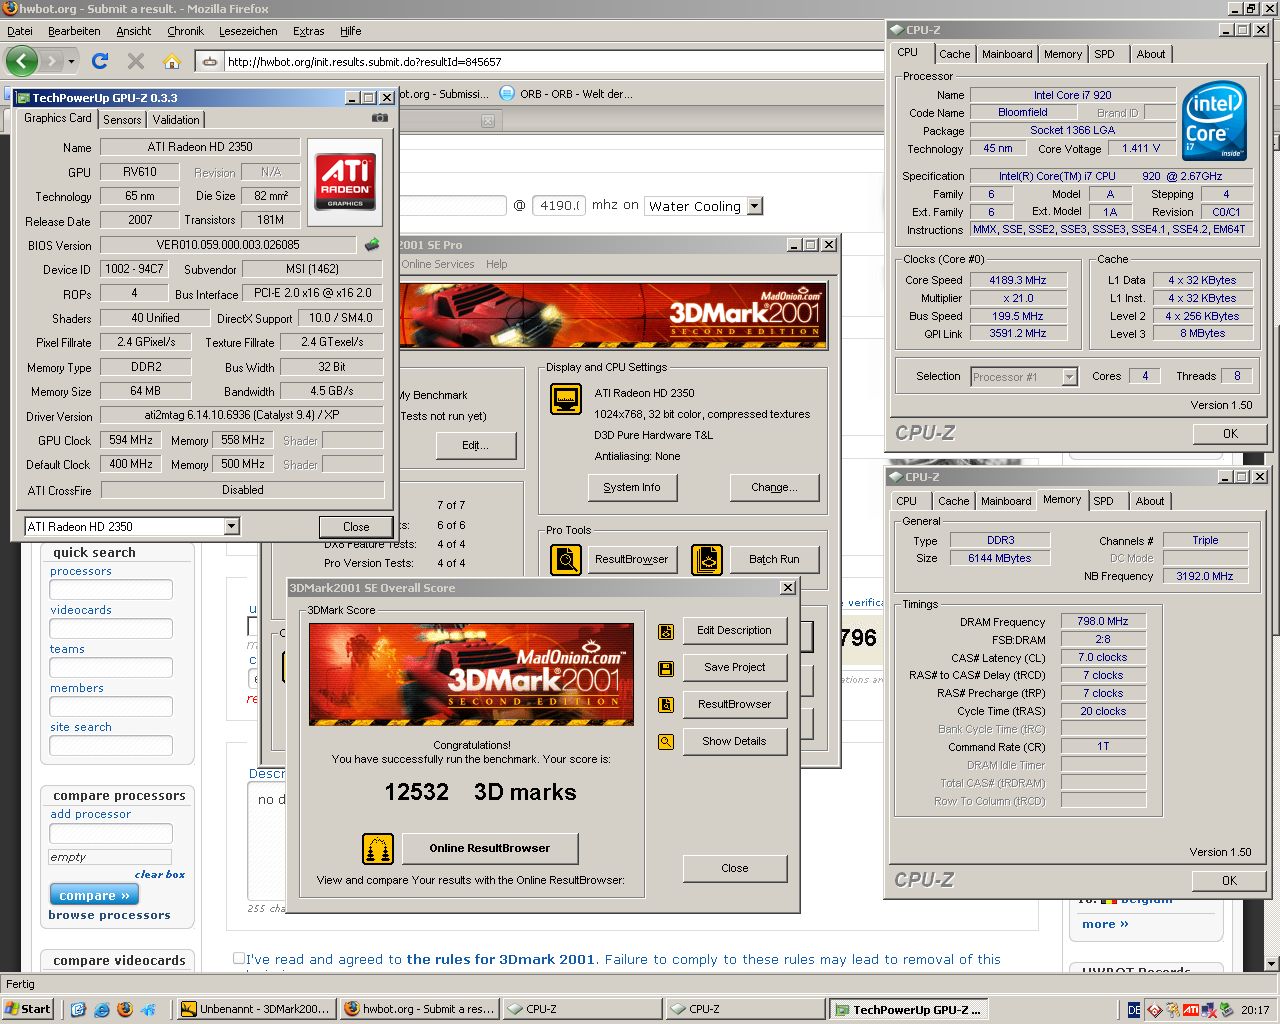Open Help menu in 3DMark2001 window
The image size is (1280, 1024).
click(x=497, y=264)
